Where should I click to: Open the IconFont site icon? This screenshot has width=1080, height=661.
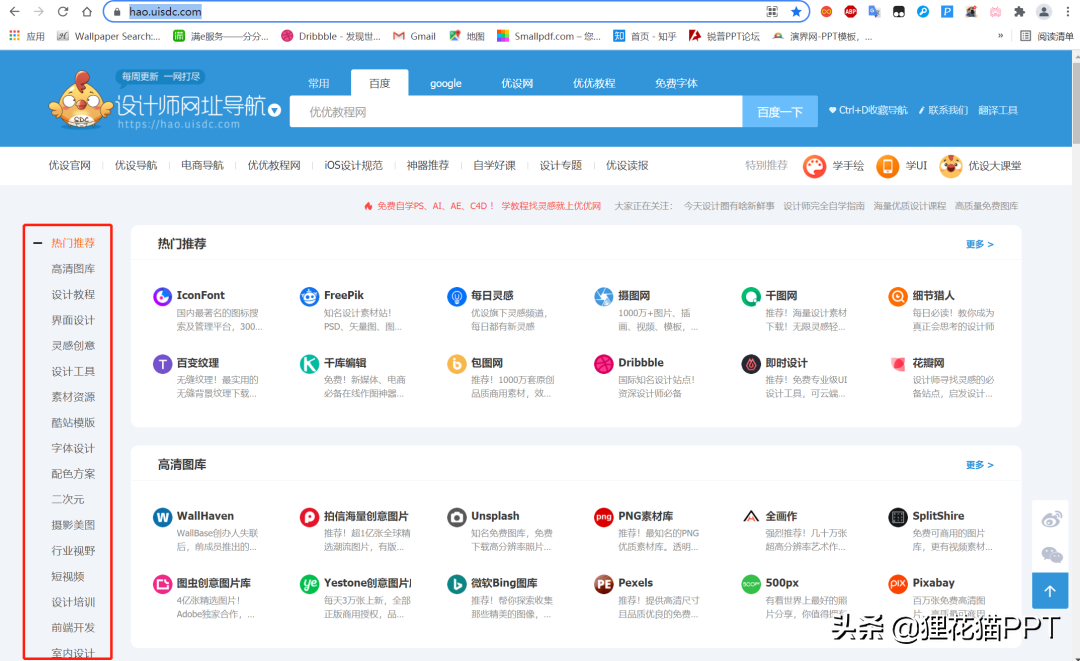pos(162,297)
